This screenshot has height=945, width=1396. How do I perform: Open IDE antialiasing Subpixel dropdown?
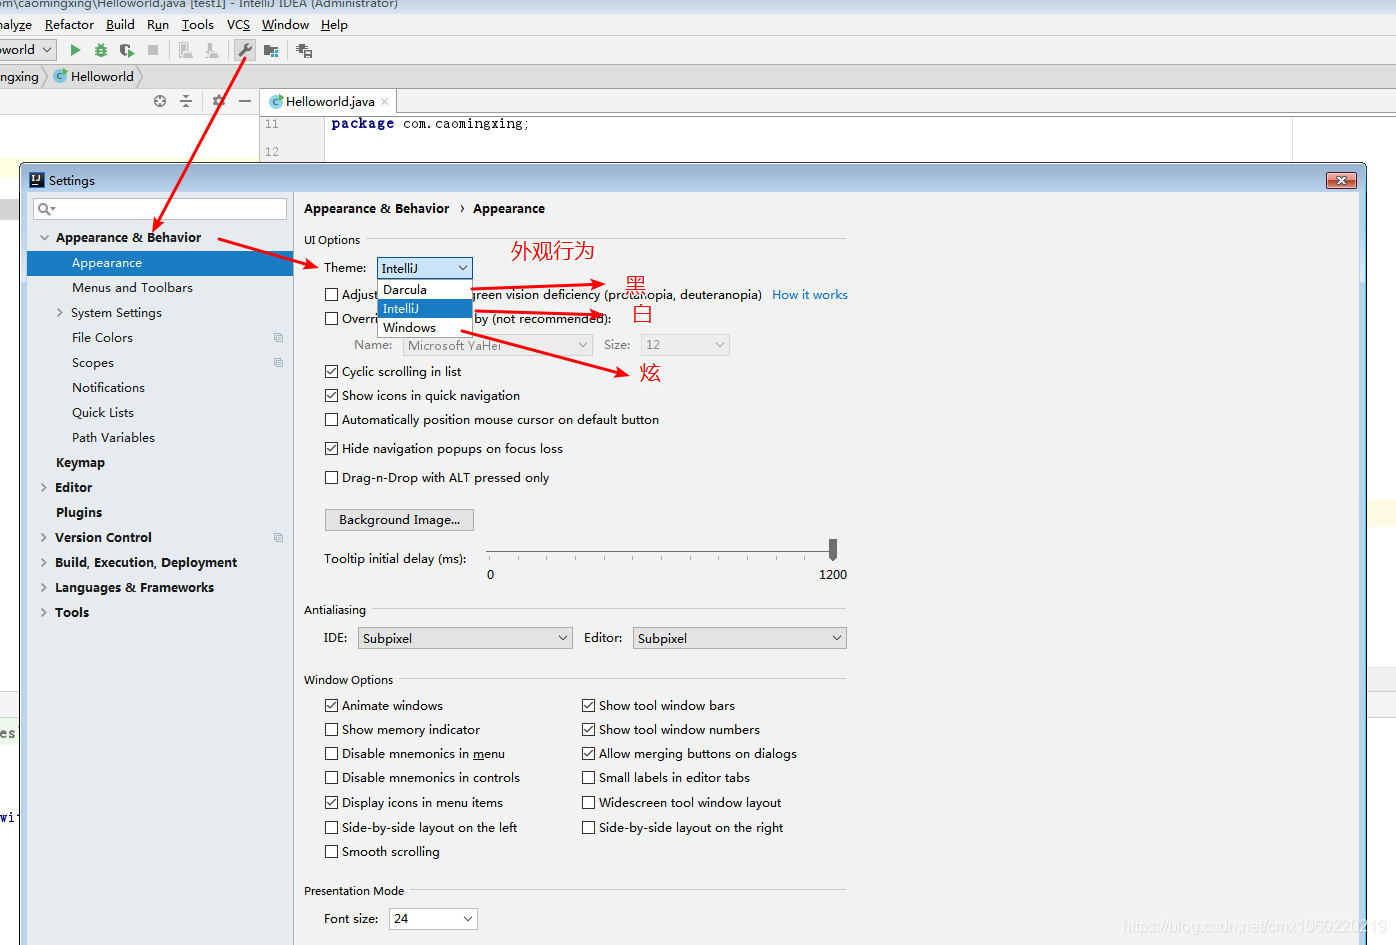tap(465, 638)
